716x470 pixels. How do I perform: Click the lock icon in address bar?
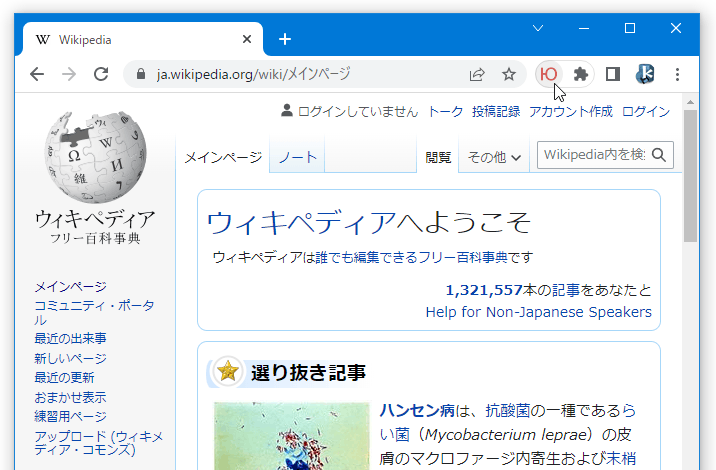coord(141,74)
